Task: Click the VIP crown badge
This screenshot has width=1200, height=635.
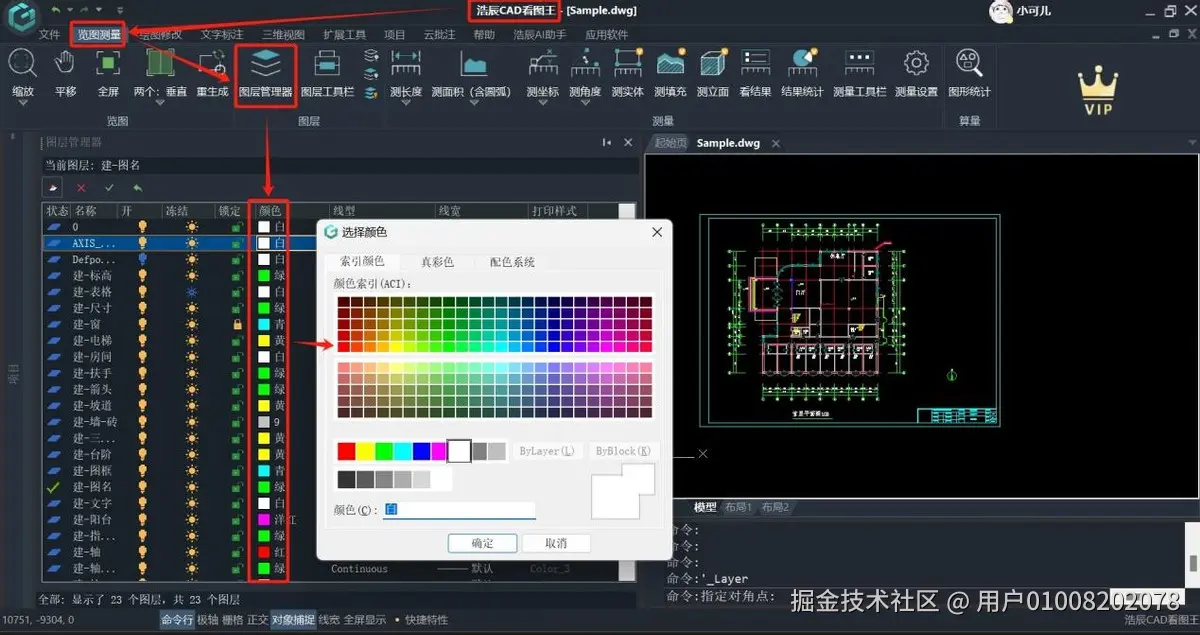Action: (1098, 92)
